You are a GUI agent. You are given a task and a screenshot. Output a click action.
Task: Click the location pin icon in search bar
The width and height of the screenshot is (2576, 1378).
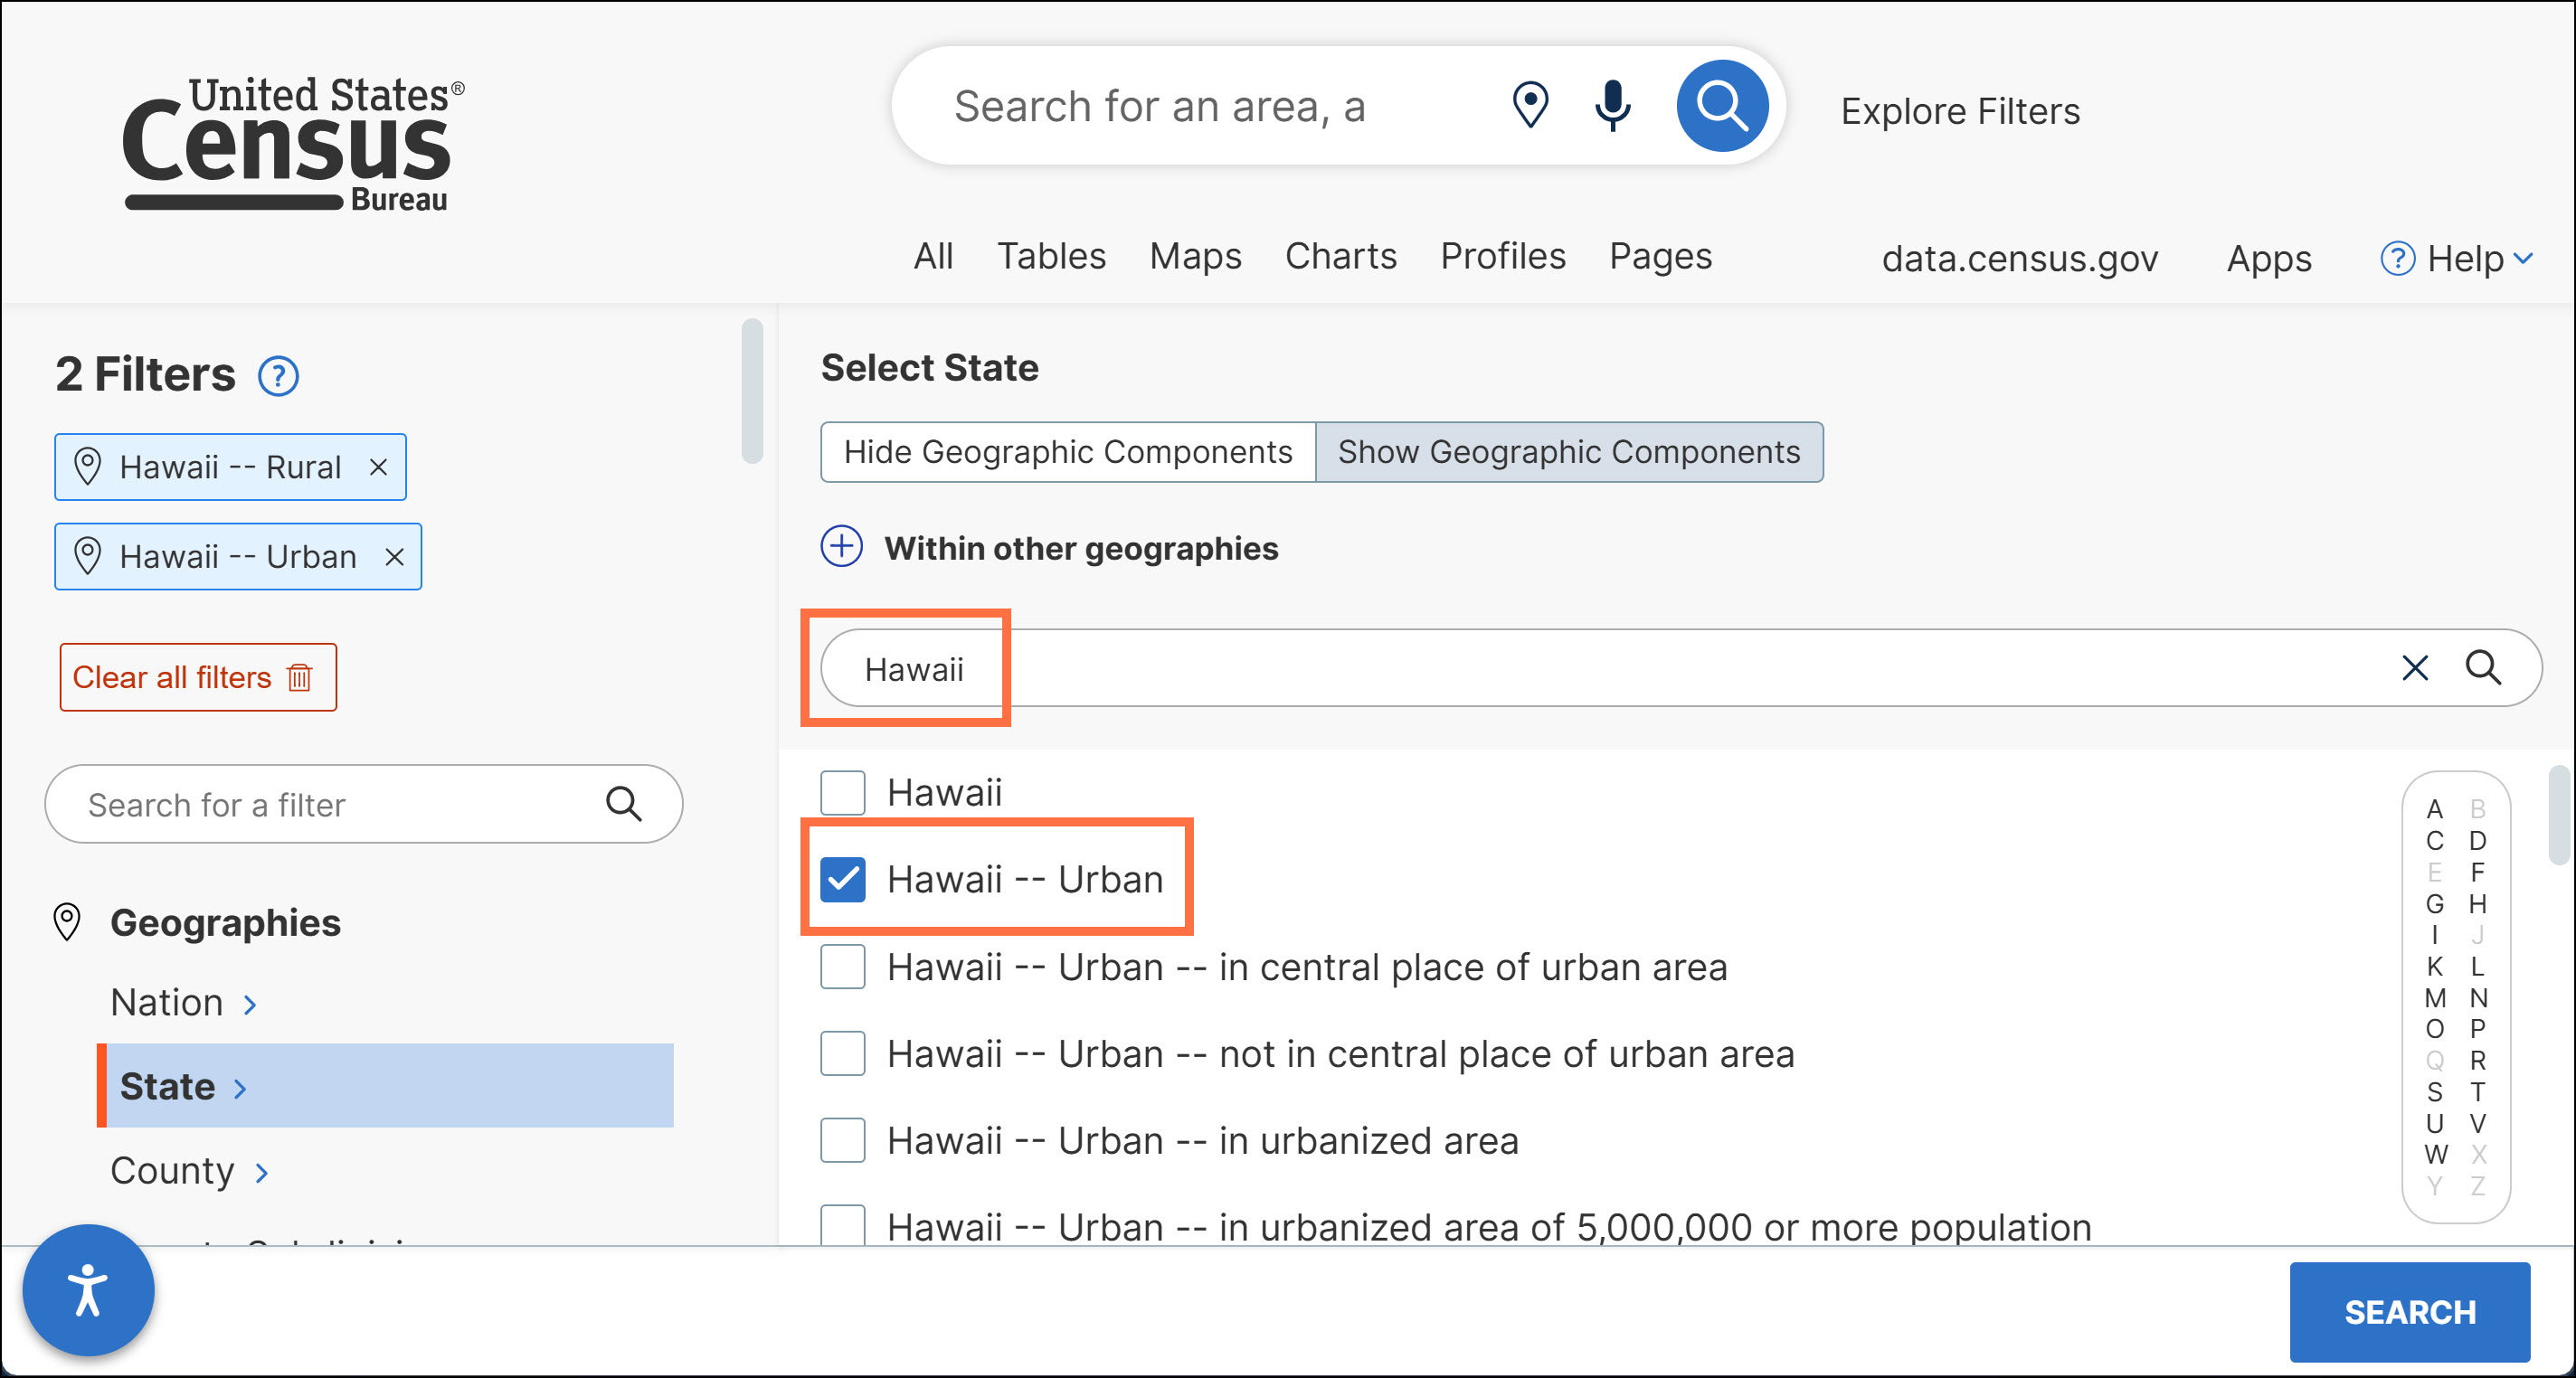1530,106
